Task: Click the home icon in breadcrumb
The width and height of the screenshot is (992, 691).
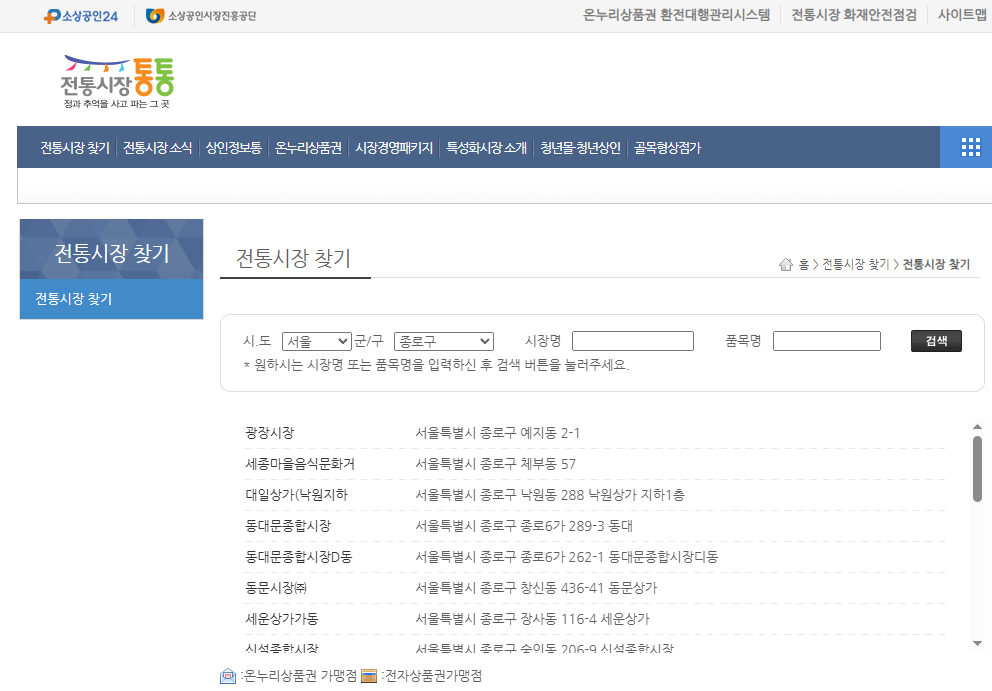Action: pos(786,265)
